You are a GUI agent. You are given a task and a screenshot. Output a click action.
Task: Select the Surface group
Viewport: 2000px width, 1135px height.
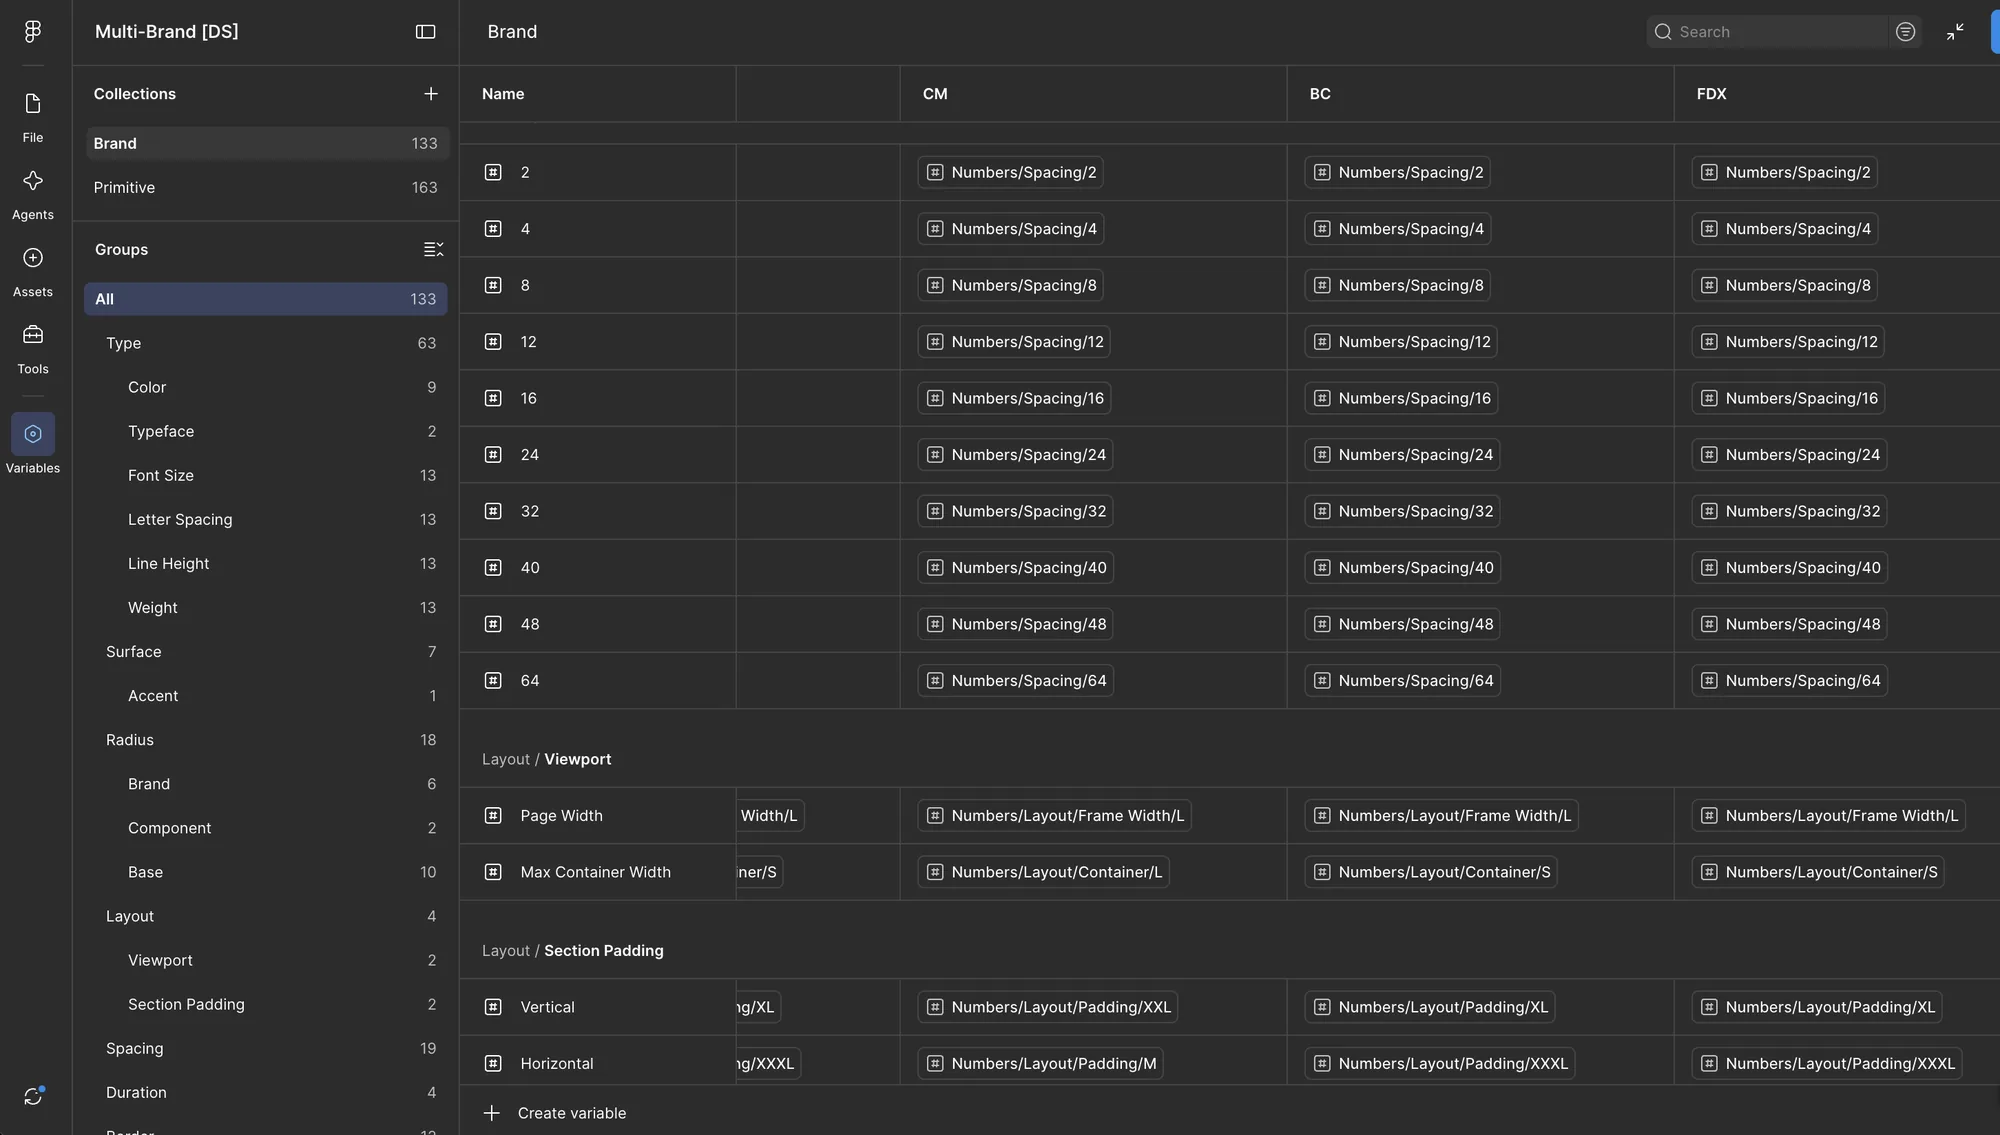pyautogui.click(x=266, y=651)
